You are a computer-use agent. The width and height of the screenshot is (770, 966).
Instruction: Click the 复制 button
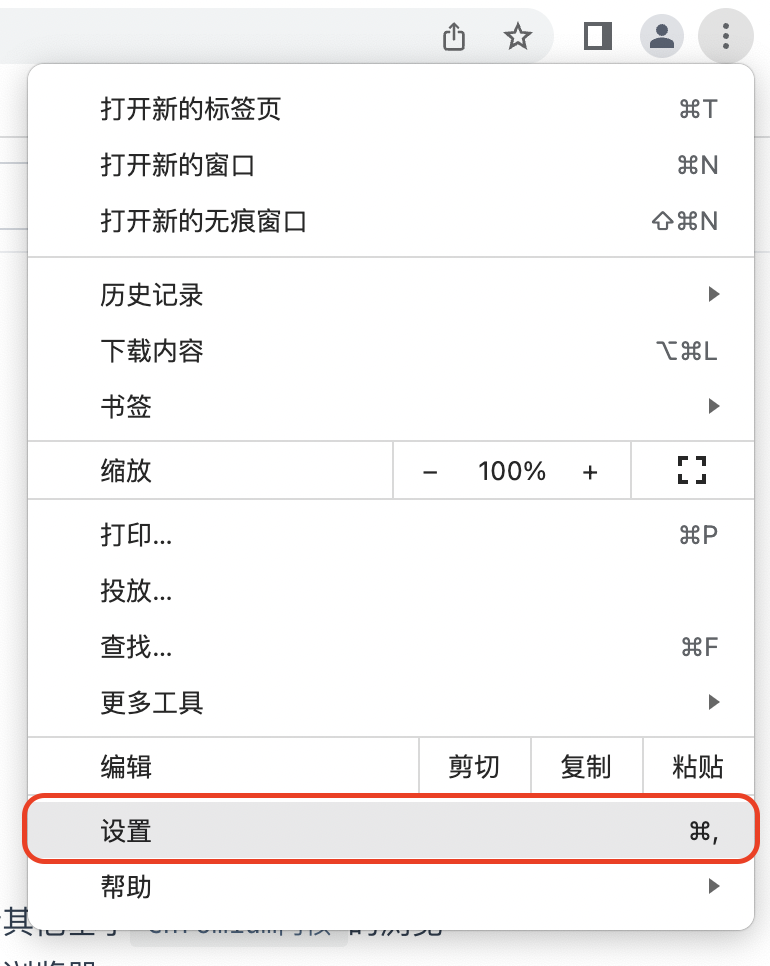(586, 767)
